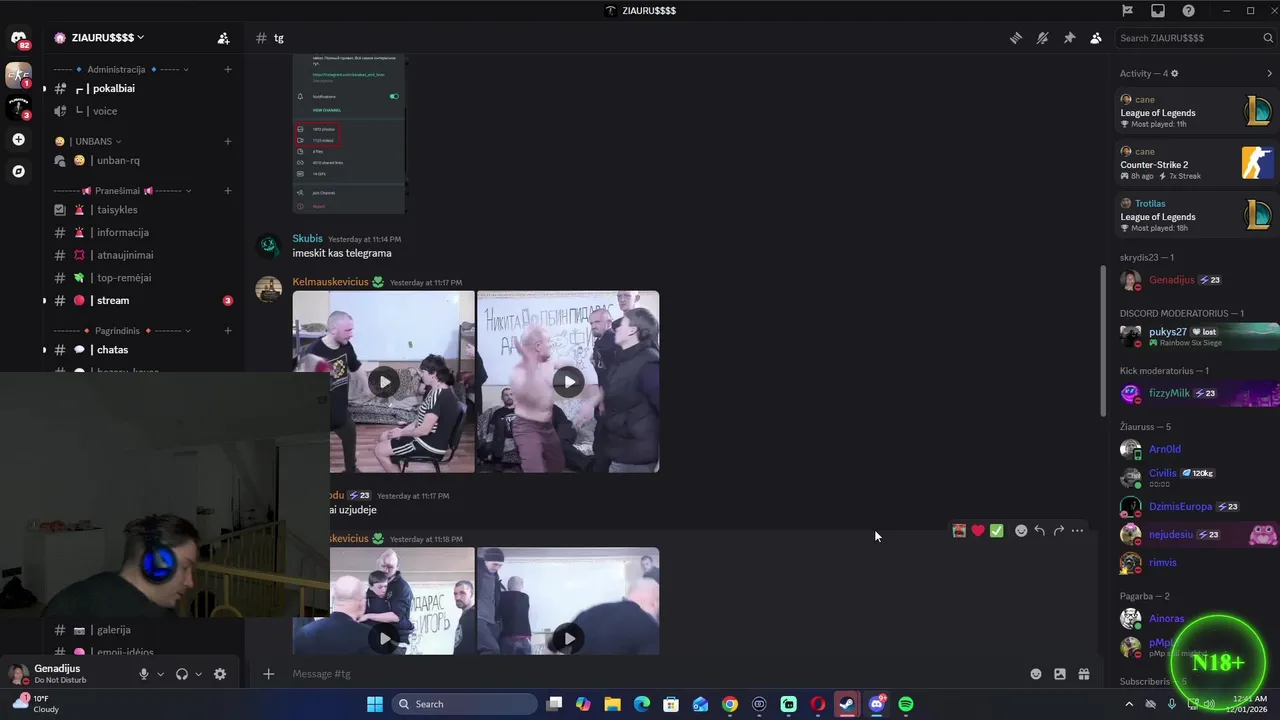Open the galerija channel
The image size is (1280, 720).
click(143, 630)
